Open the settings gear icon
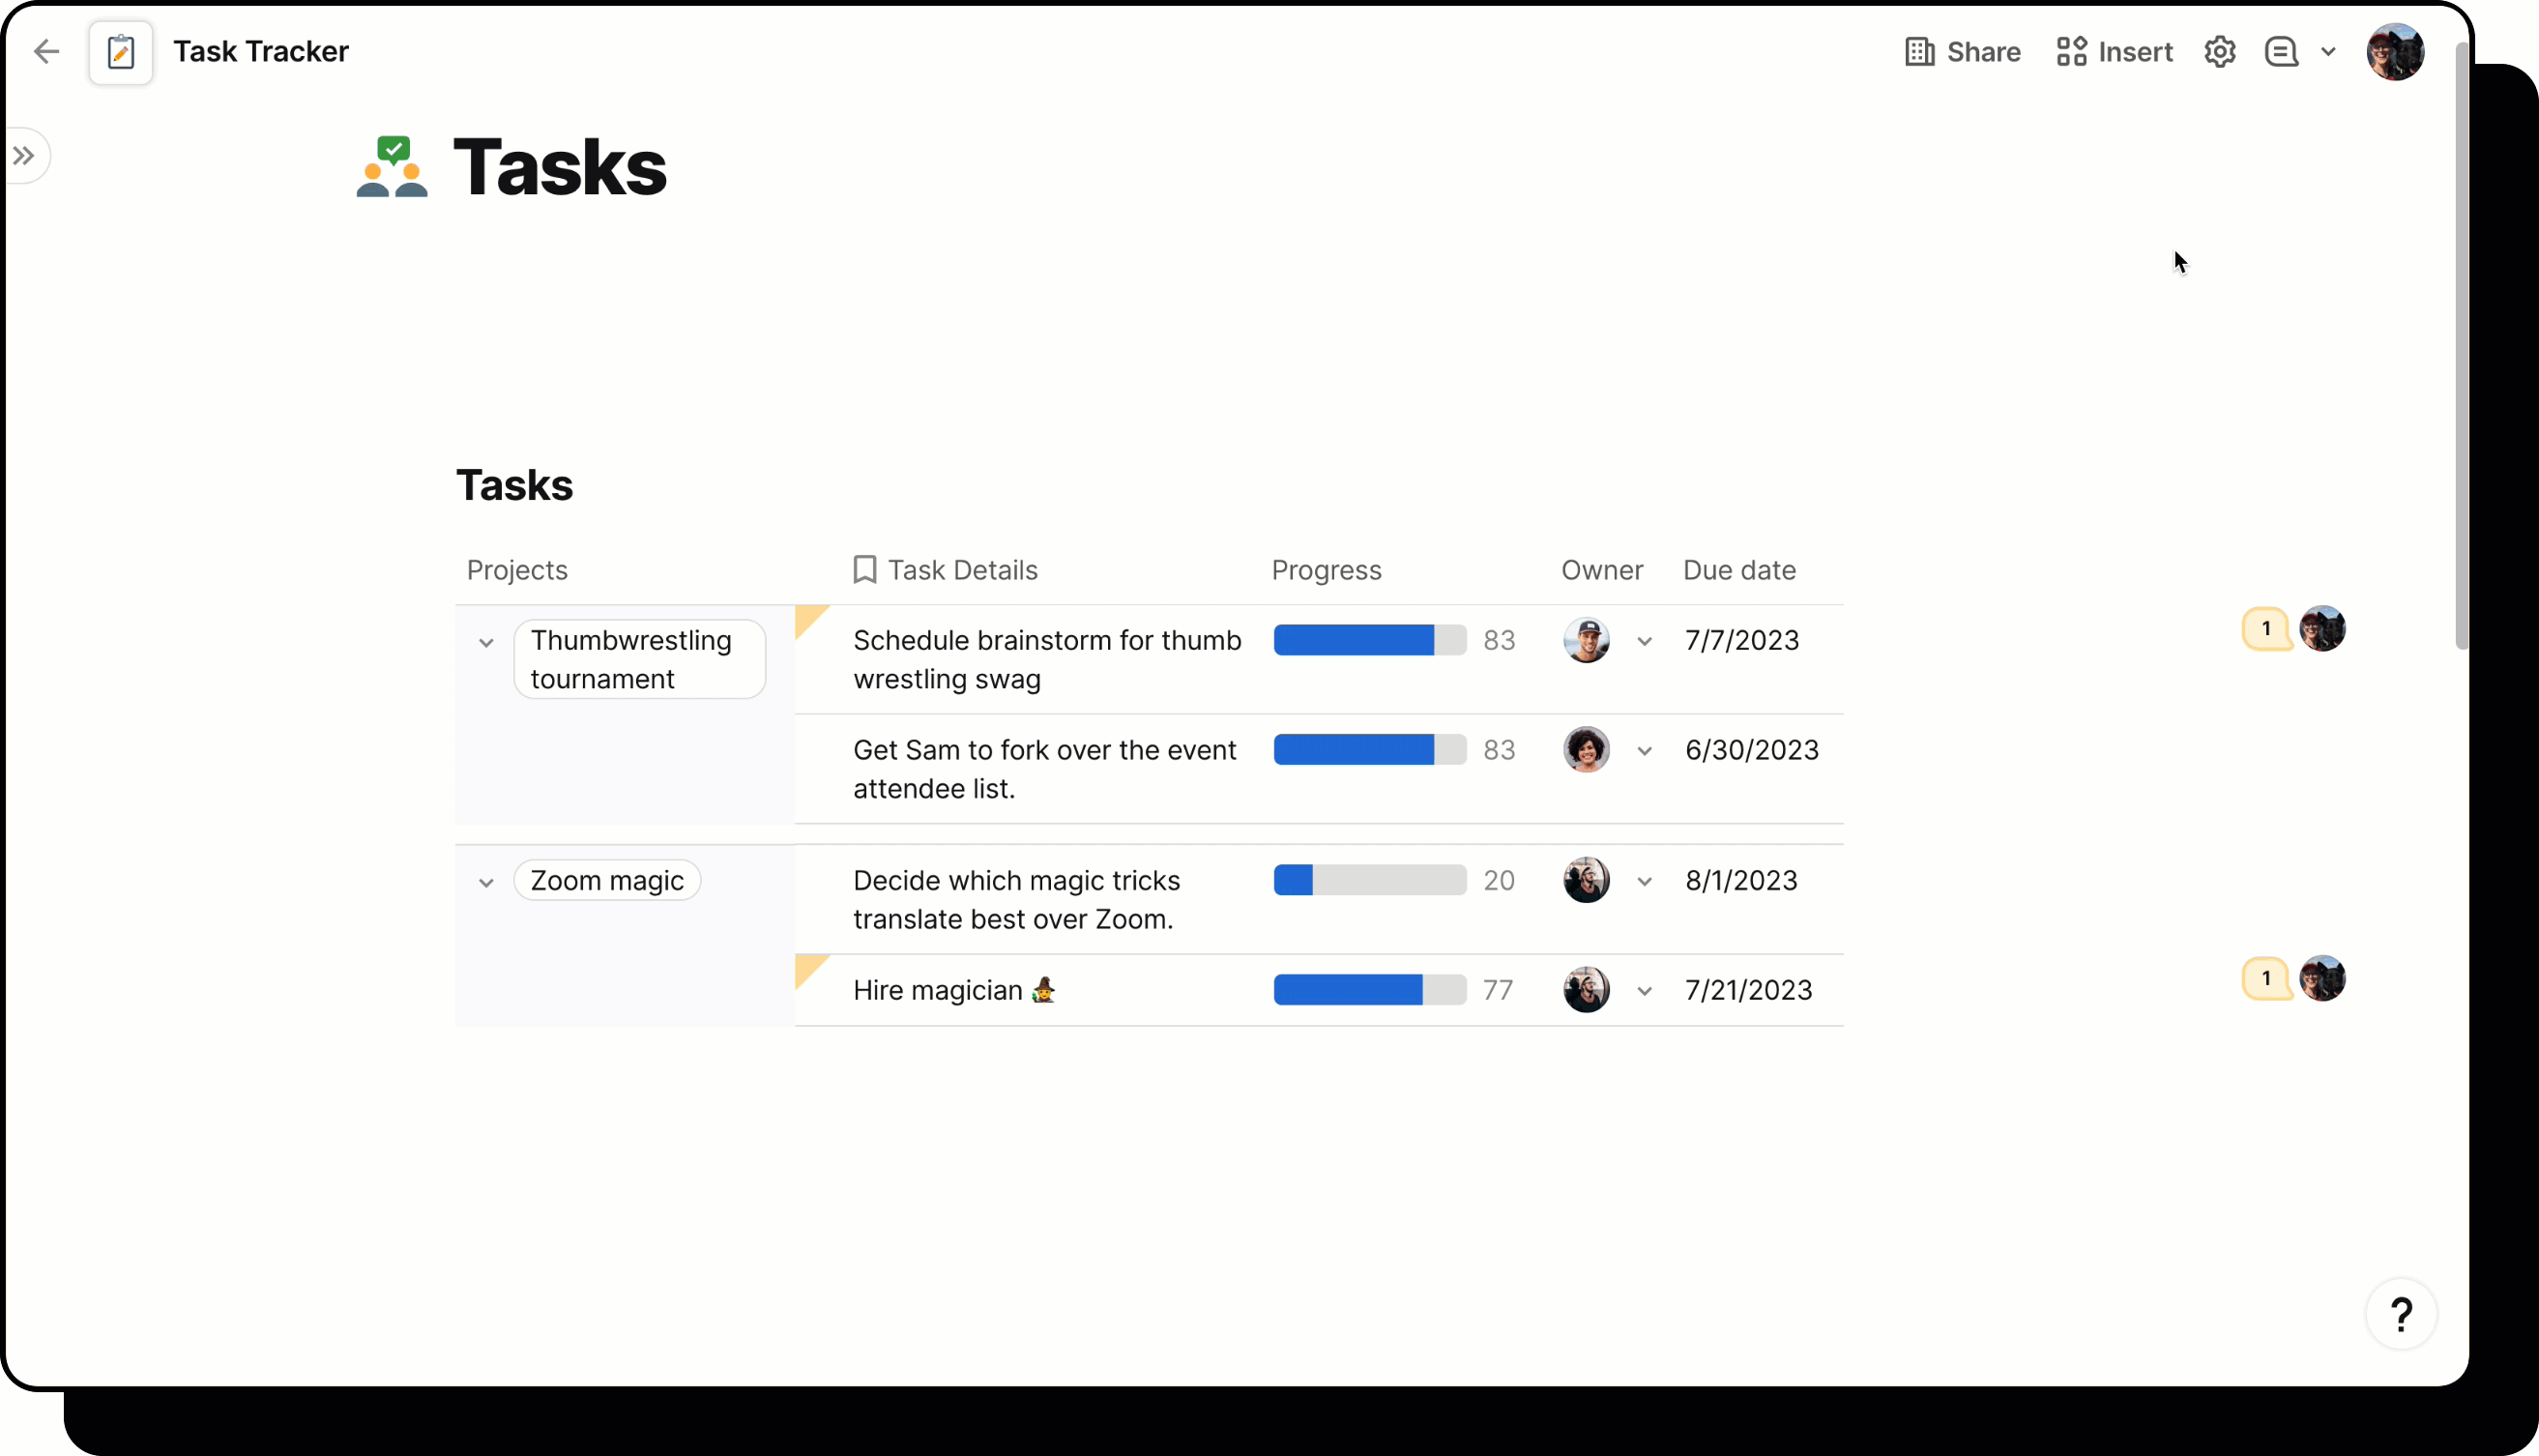 coord(2219,52)
